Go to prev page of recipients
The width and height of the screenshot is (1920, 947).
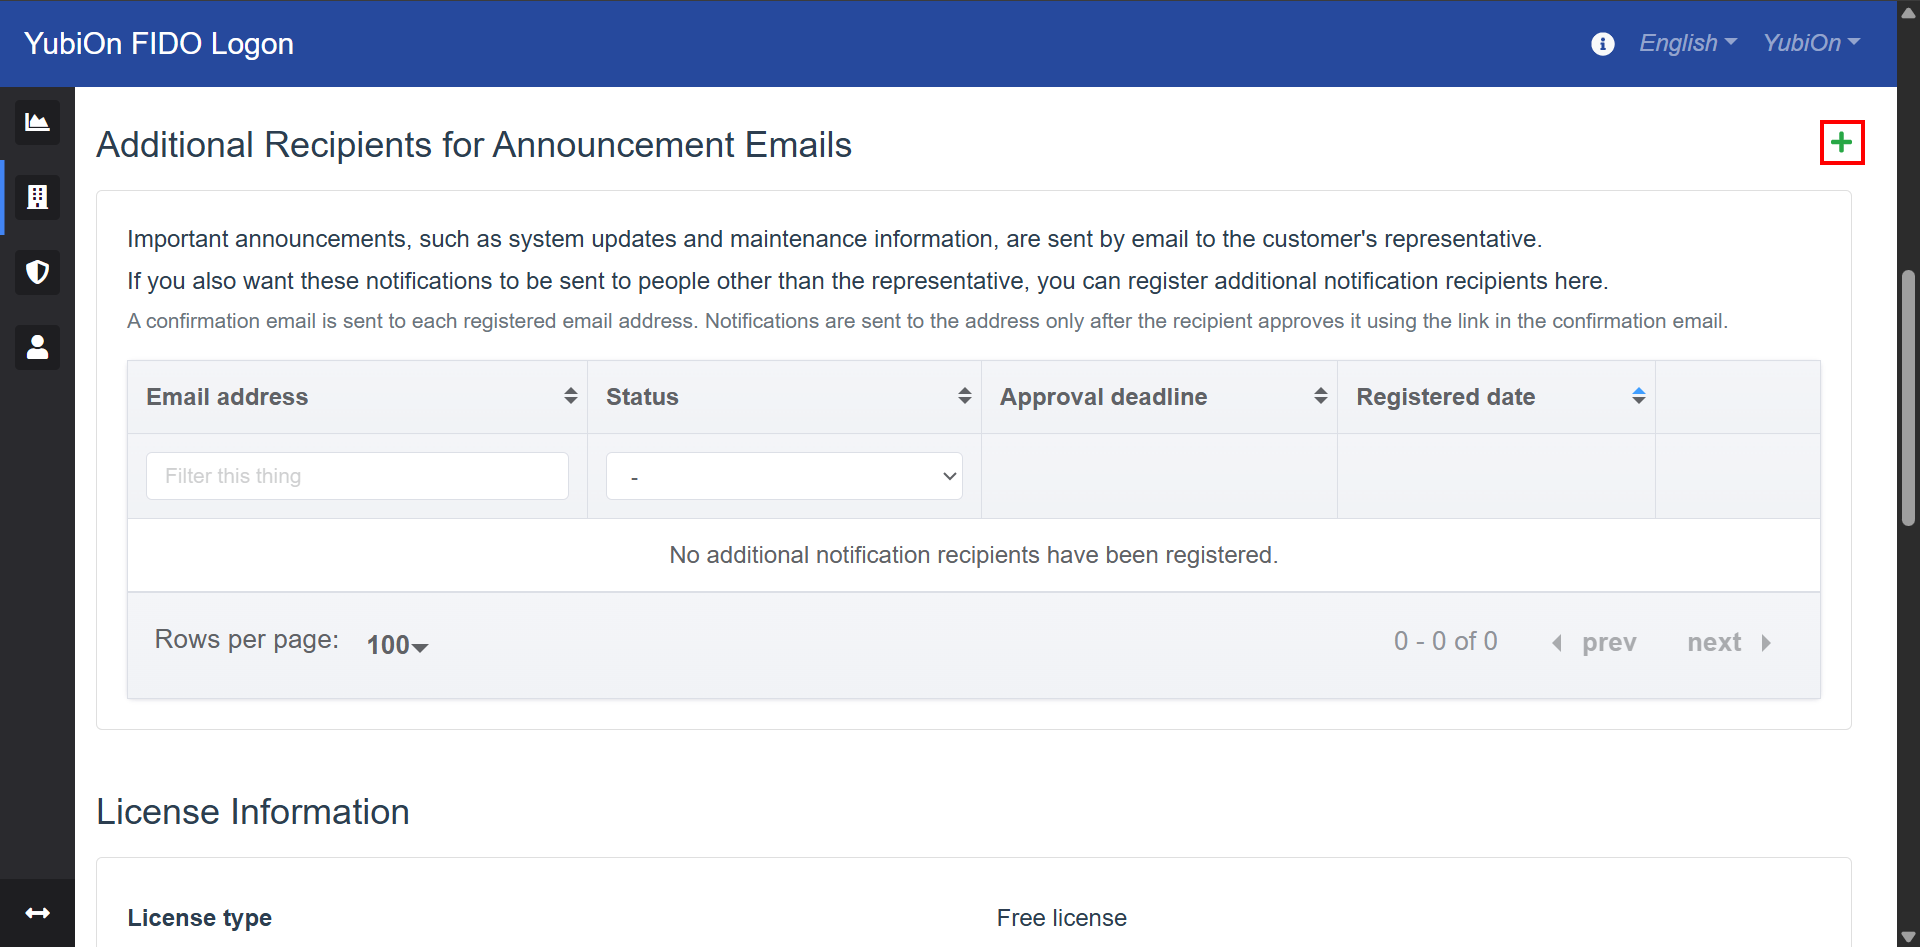[1594, 642]
